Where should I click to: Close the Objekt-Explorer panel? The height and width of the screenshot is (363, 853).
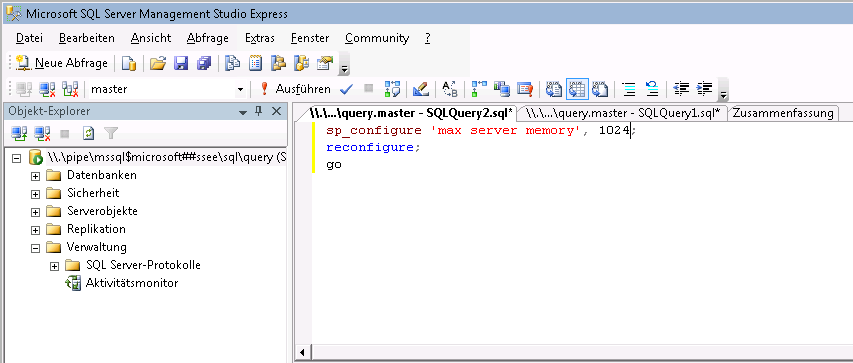coord(276,112)
